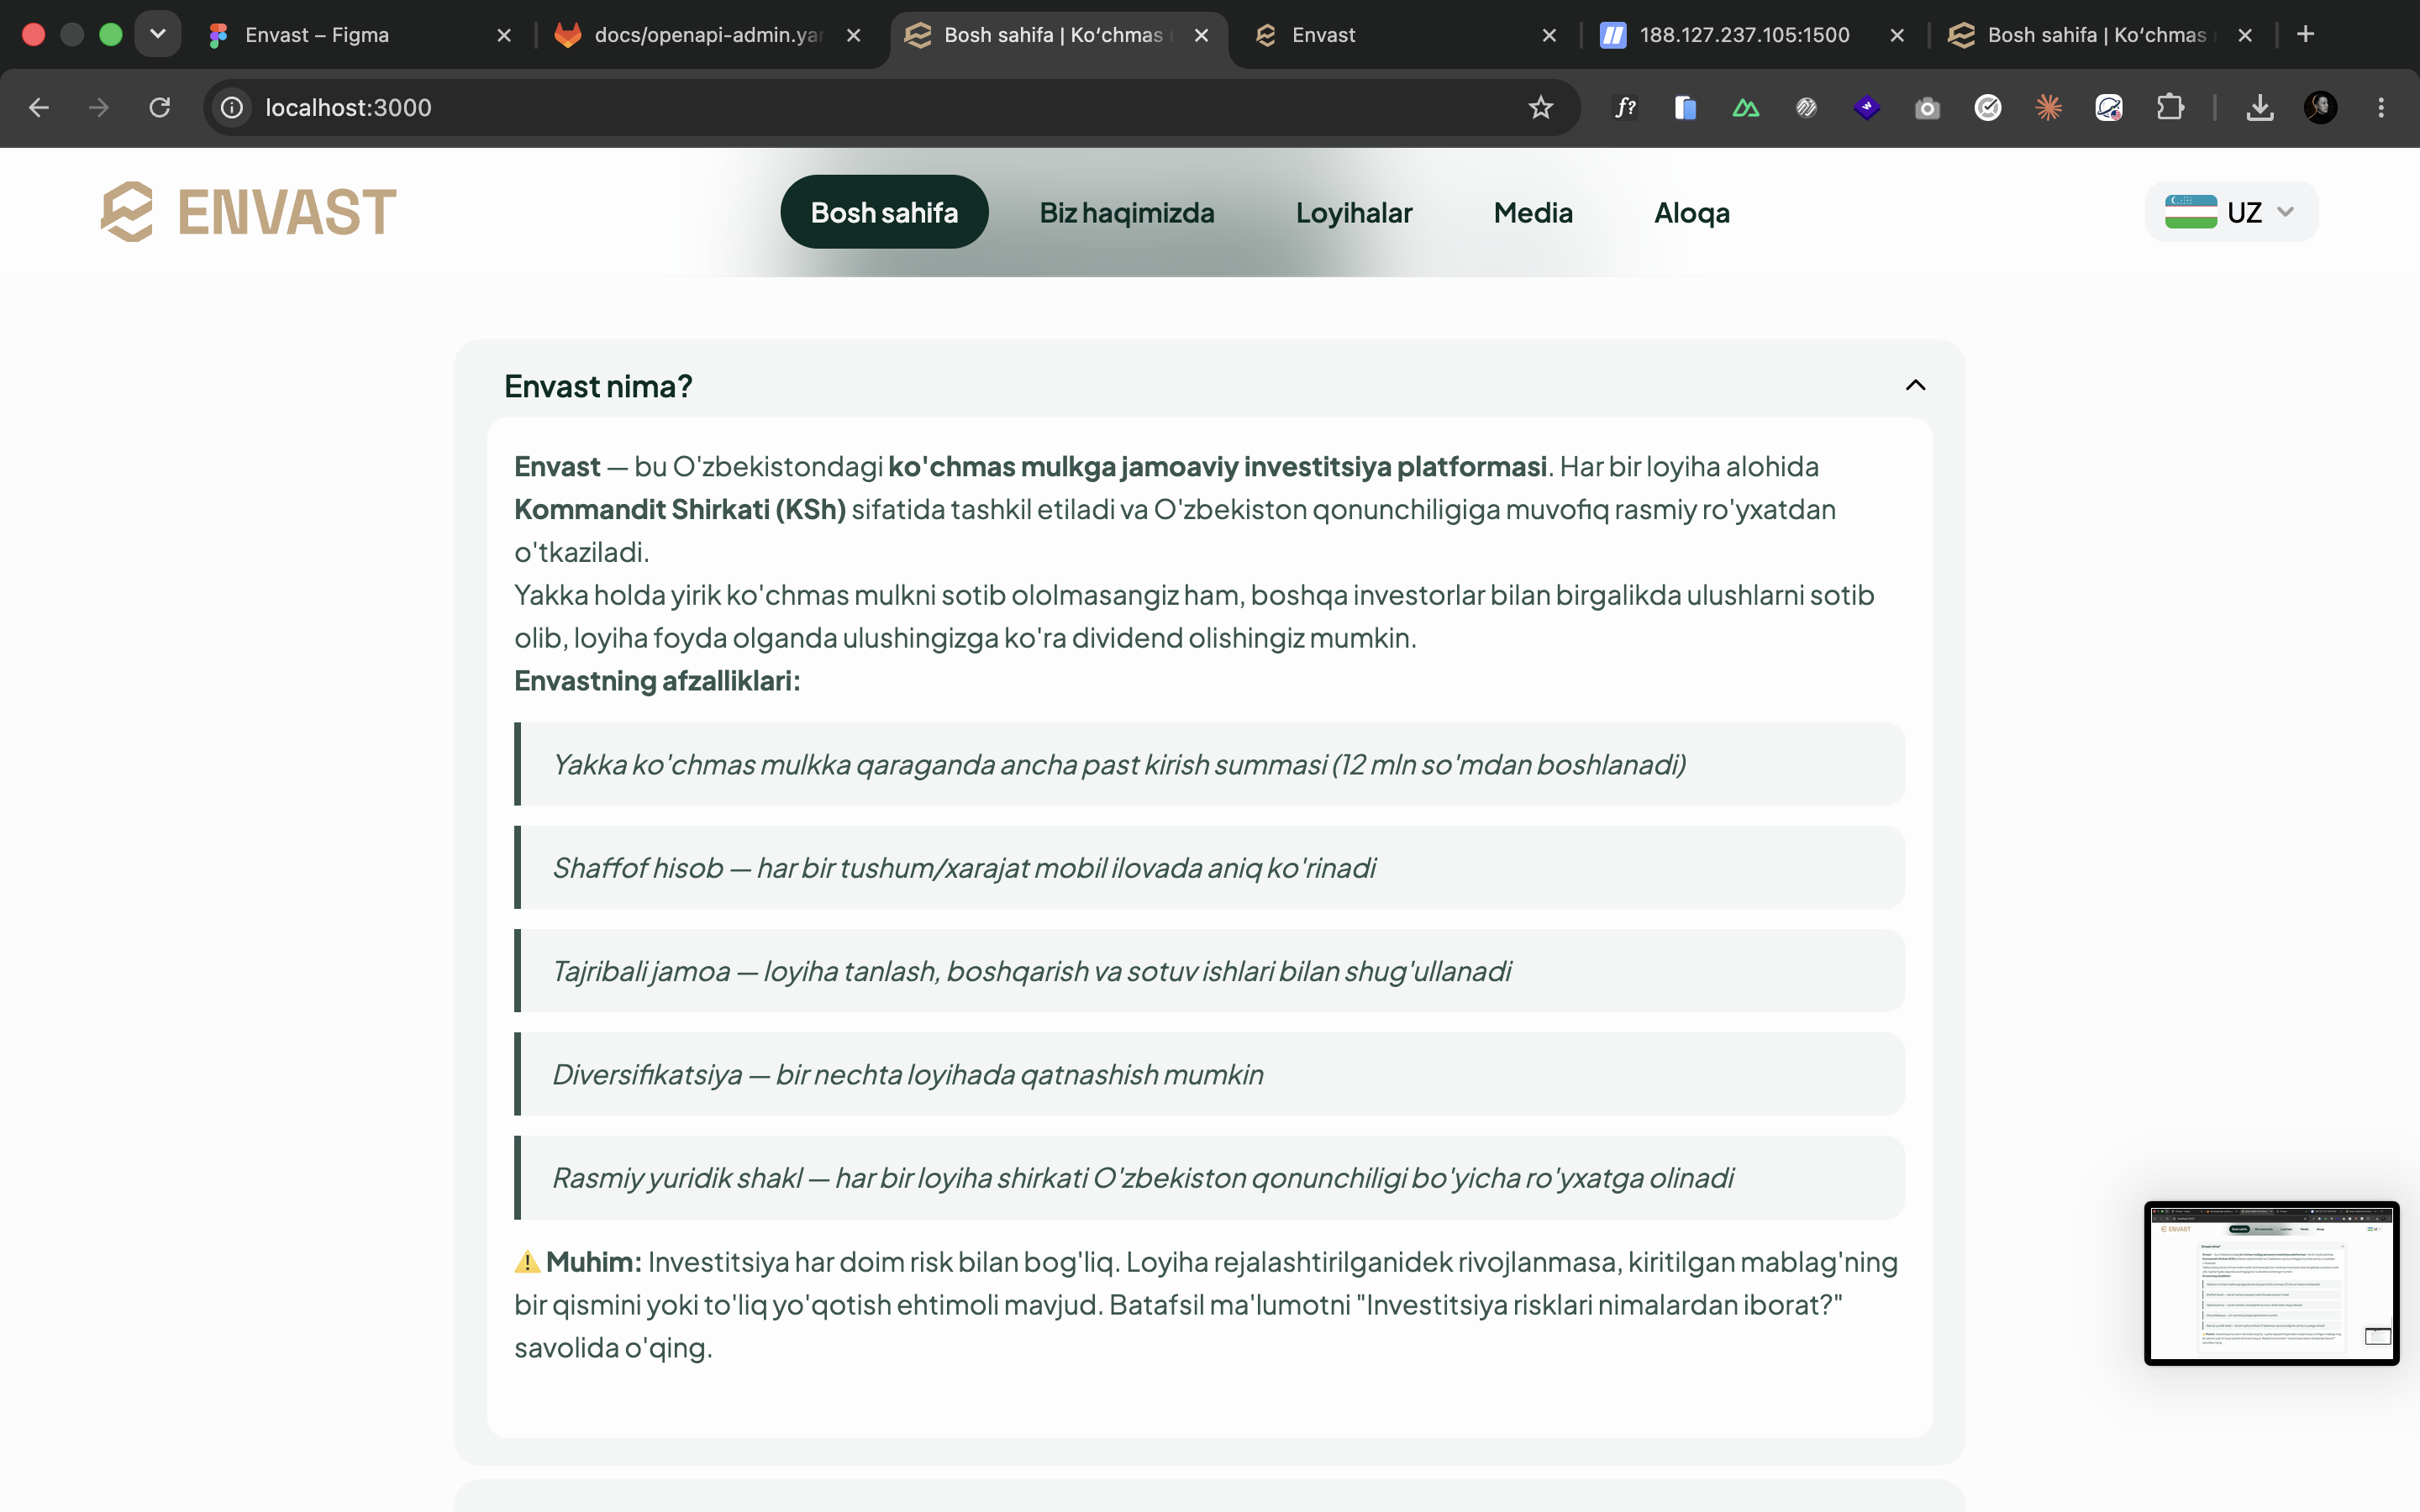The width and height of the screenshot is (2420, 1512).
Task: Click the Envastning afzalliklari: heading
Action: 657,680
